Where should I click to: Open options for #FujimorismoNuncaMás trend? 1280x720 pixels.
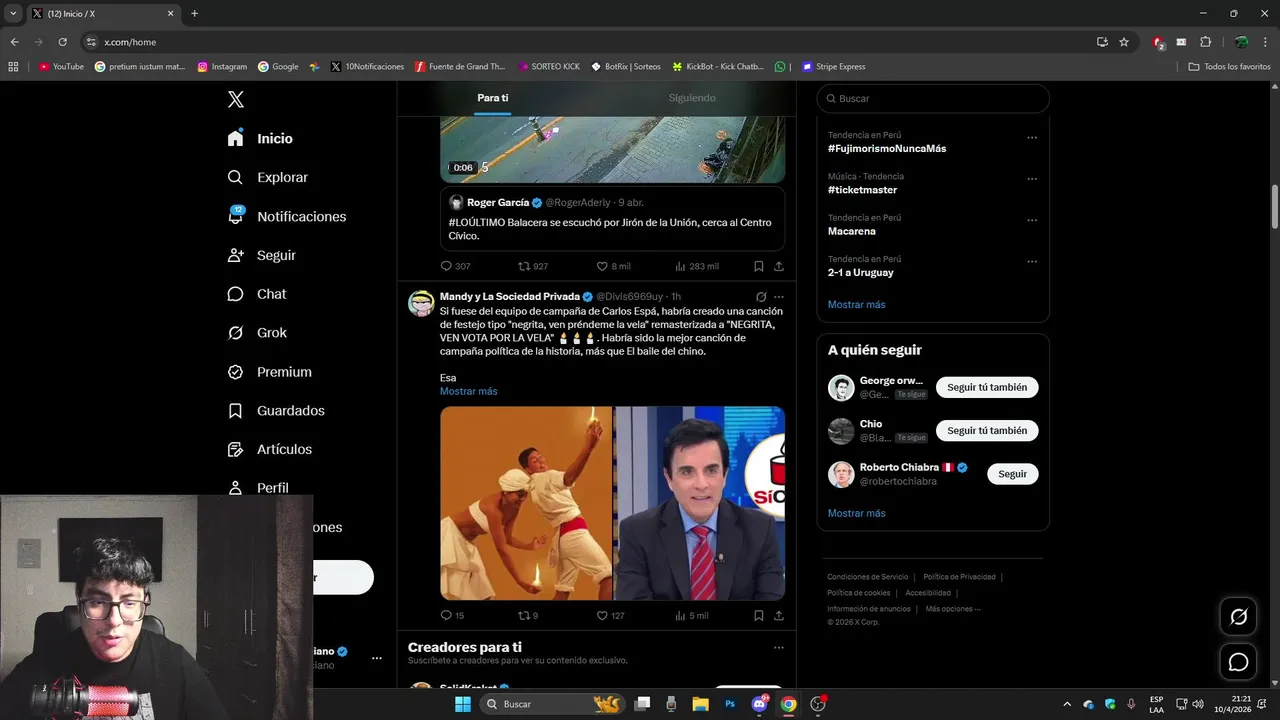[1032, 138]
